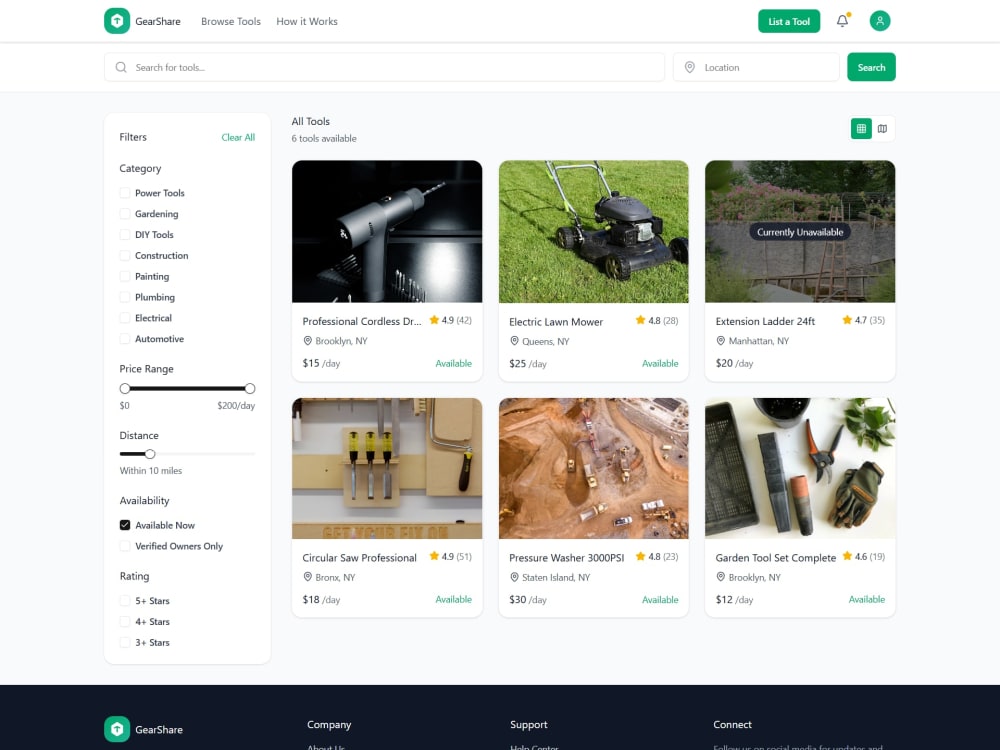Check the Power Tools category
This screenshot has height=750, width=1000.
125,193
